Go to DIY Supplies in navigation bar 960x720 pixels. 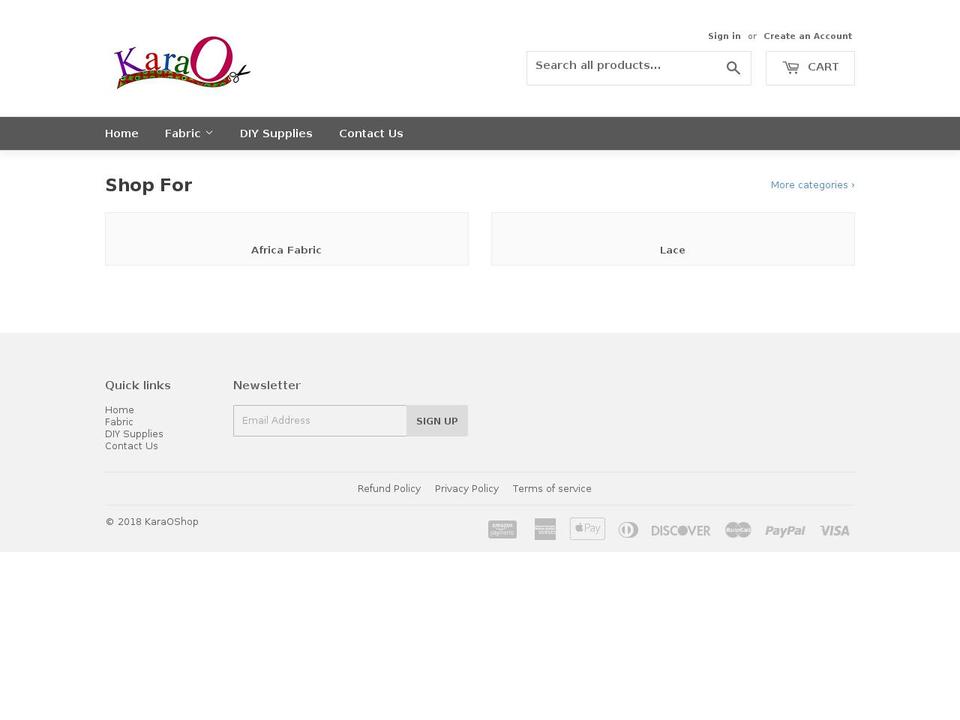click(x=276, y=133)
